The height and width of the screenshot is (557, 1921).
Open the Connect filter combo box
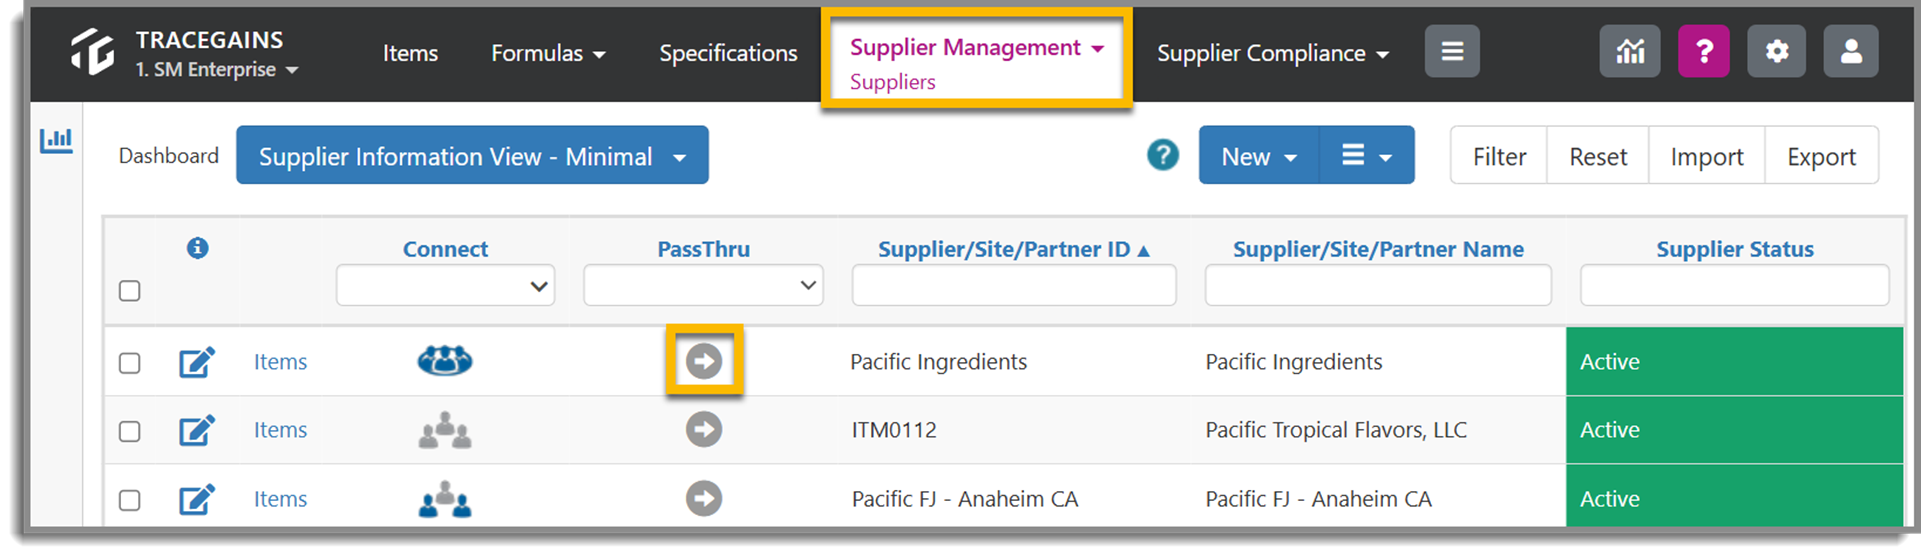[445, 286]
